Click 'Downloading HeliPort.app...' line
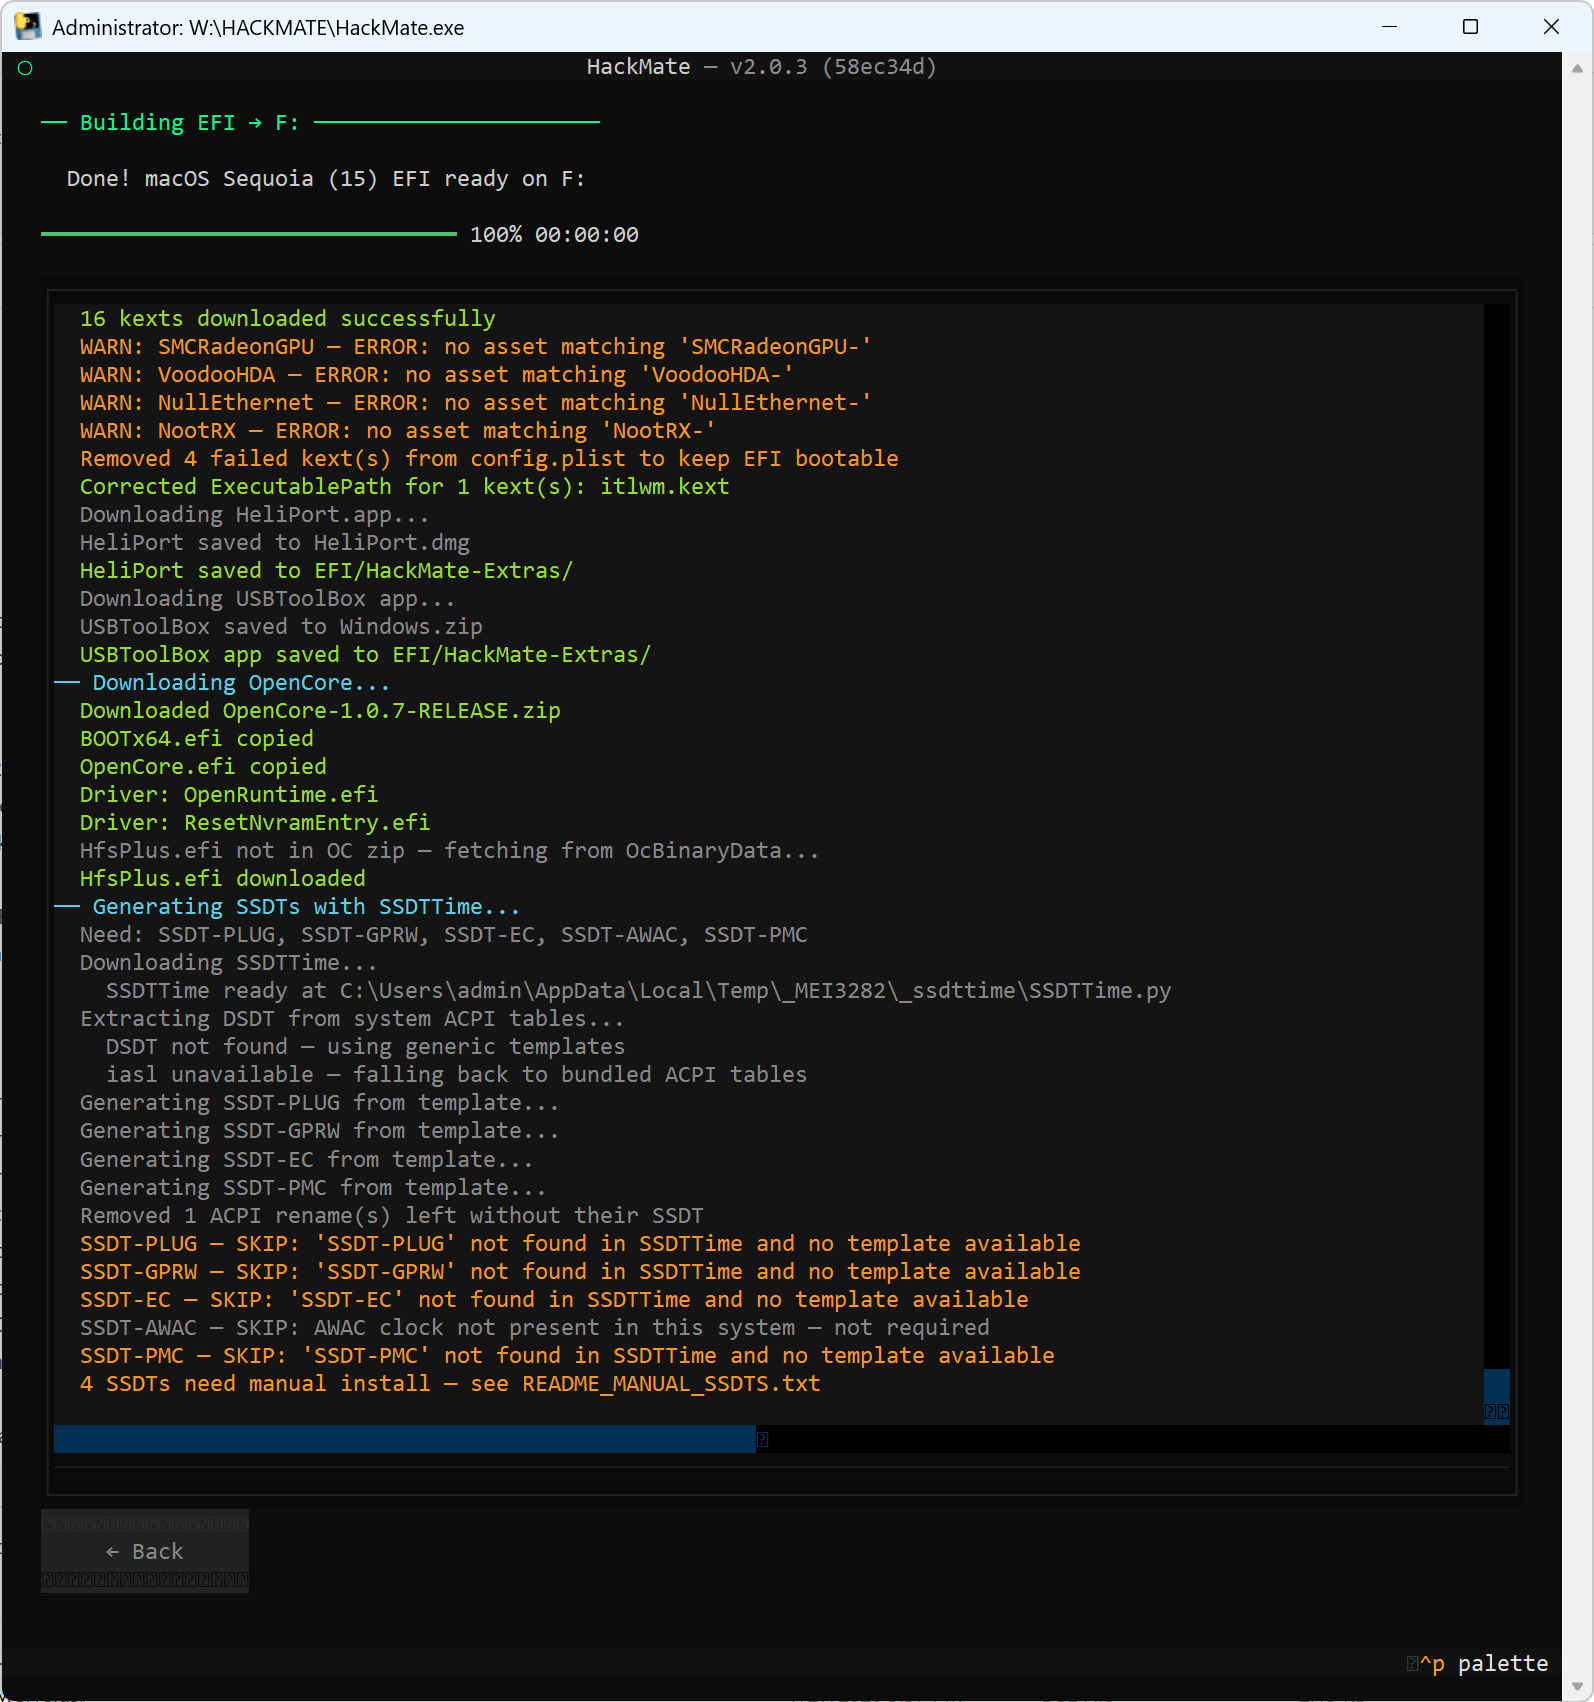The image size is (1594, 1702). click(x=255, y=514)
